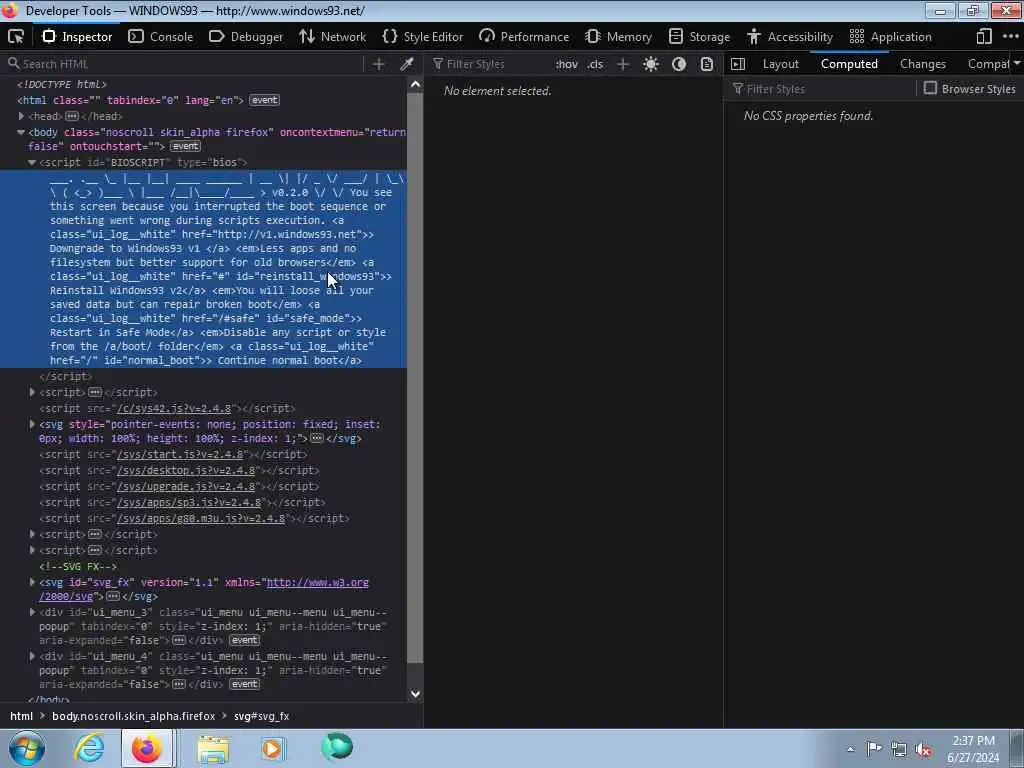Open the /sys/desktop.js script link
The height and width of the screenshot is (768, 1024).
point(185,470)
